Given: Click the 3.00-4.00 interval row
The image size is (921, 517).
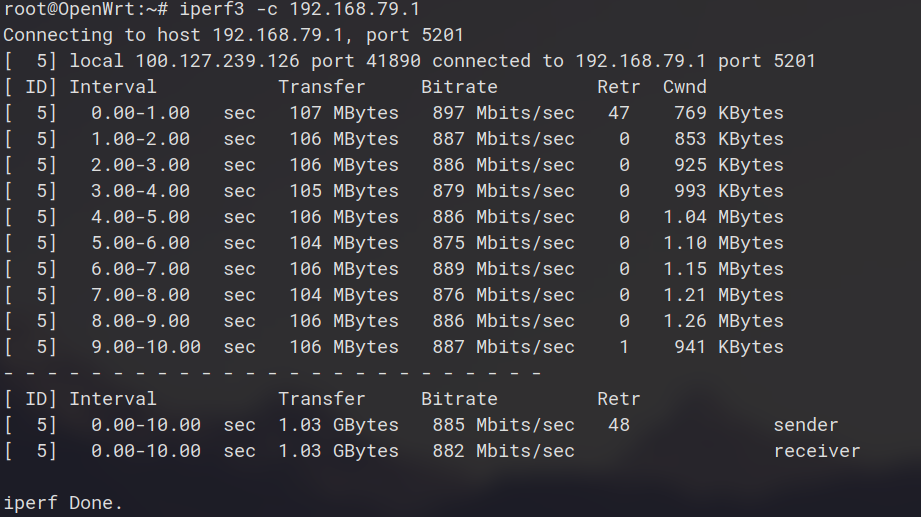Looking at the screenshot, I should 140,192.
